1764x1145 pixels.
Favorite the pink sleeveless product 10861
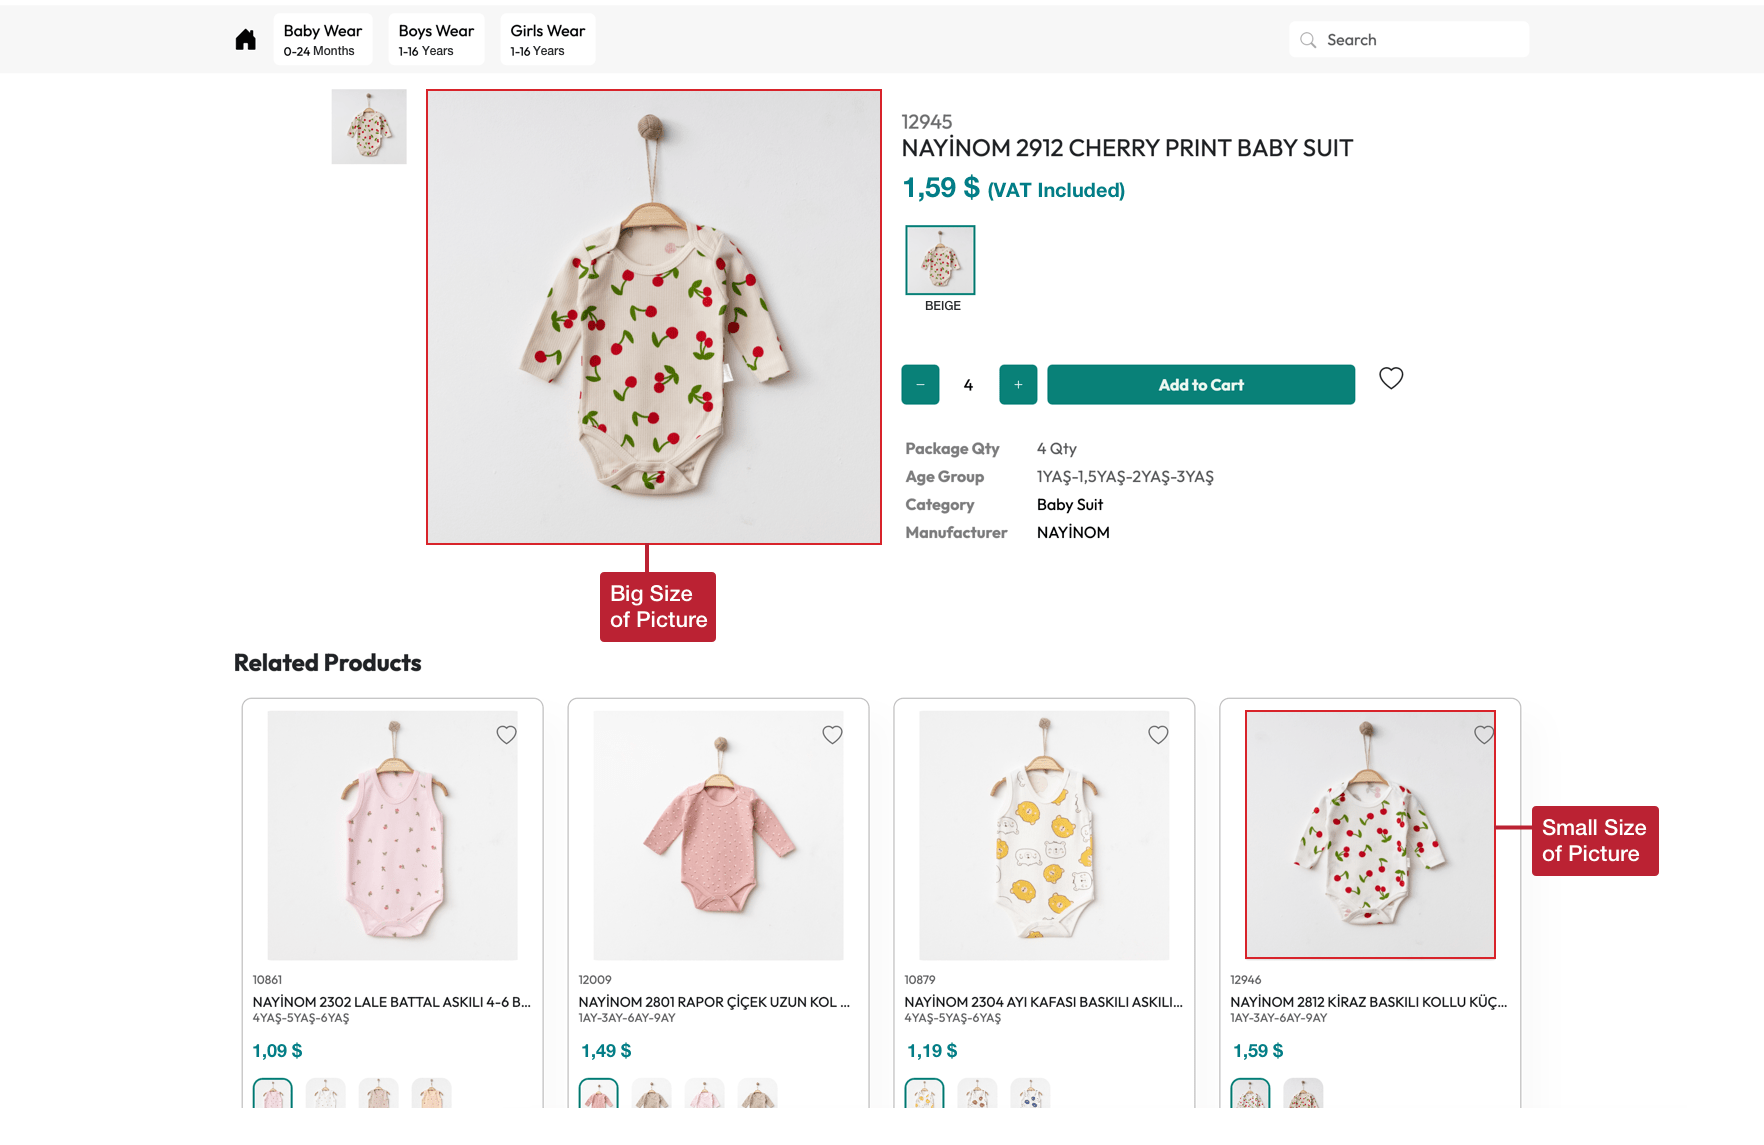pos(507,735)
